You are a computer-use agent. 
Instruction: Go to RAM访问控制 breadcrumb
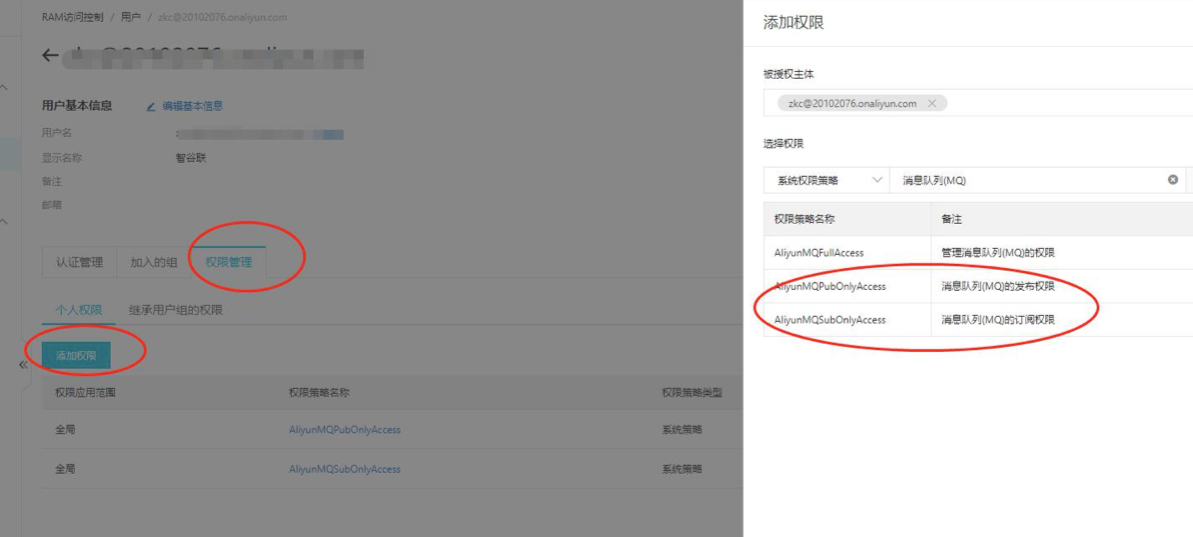(72, 18)
